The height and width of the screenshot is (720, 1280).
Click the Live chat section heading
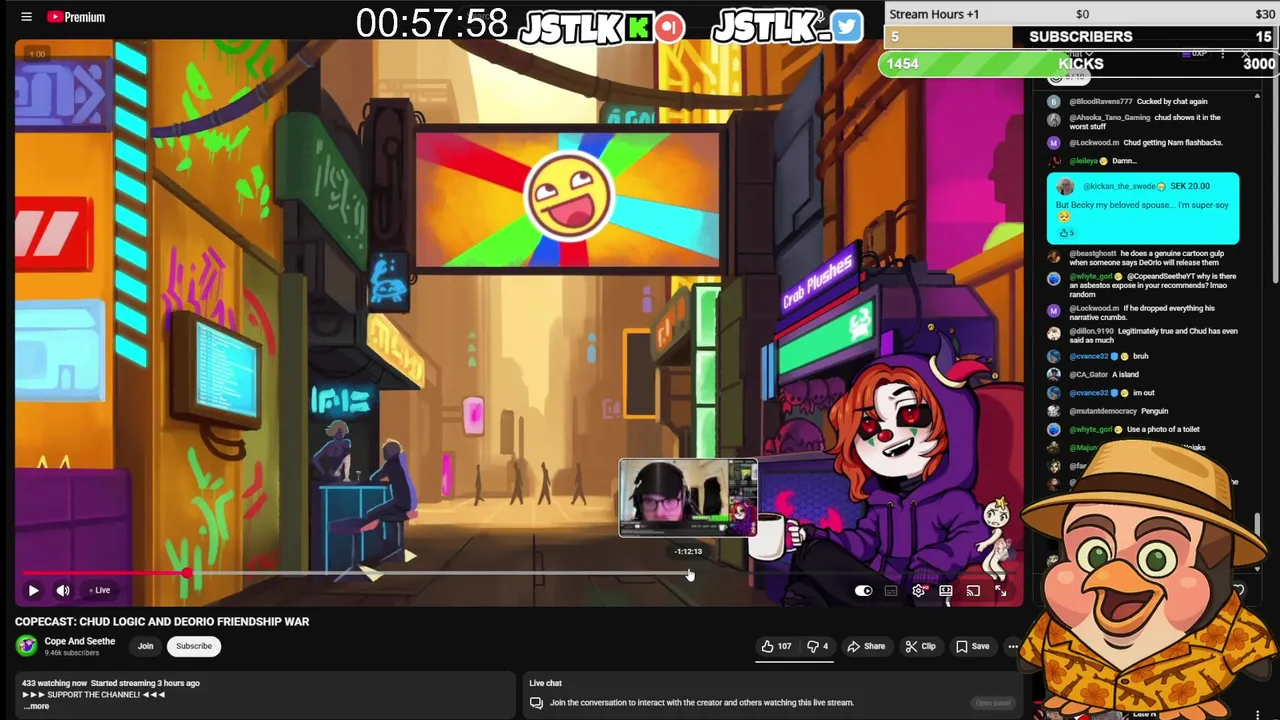pyautogui.click(x=546, y=683)
